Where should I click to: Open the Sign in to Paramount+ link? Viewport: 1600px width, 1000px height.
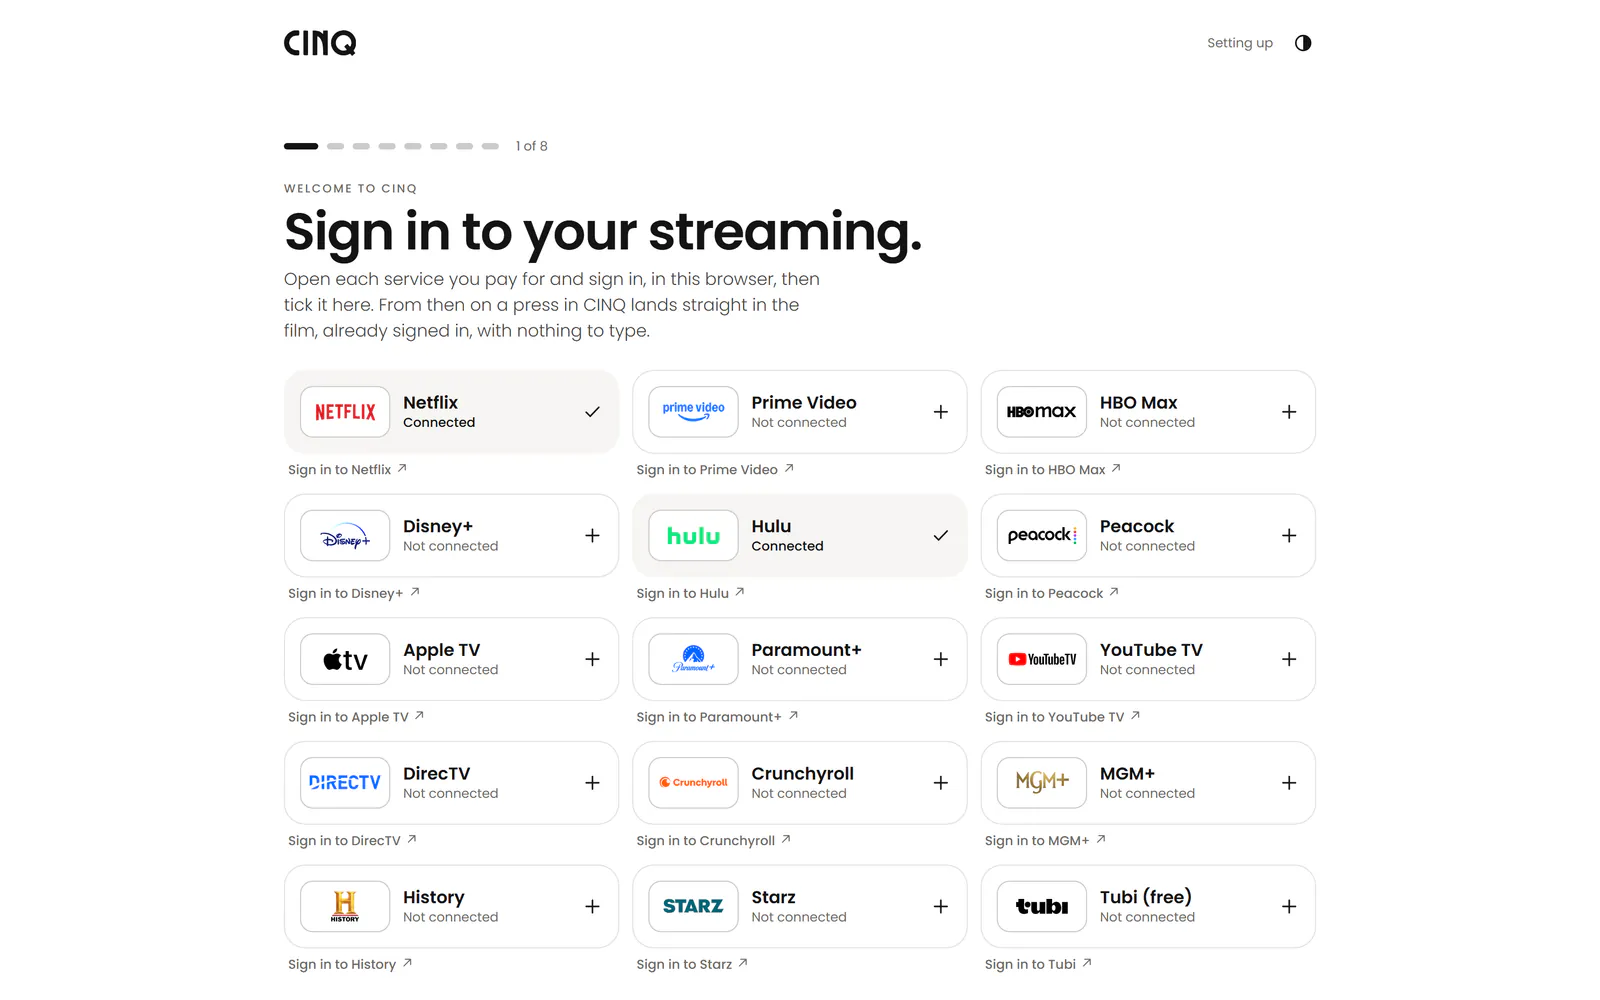[x=717, y=717]
